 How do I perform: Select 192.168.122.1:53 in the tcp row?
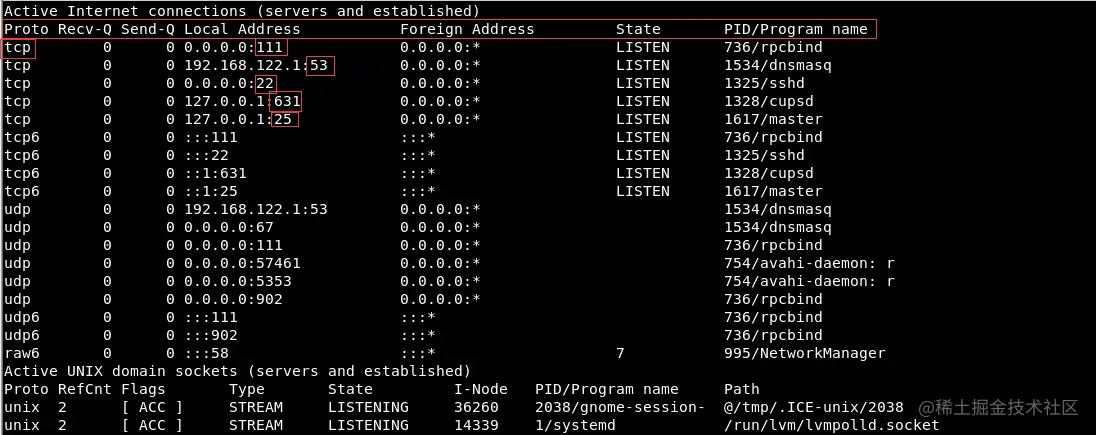point(256,66)
